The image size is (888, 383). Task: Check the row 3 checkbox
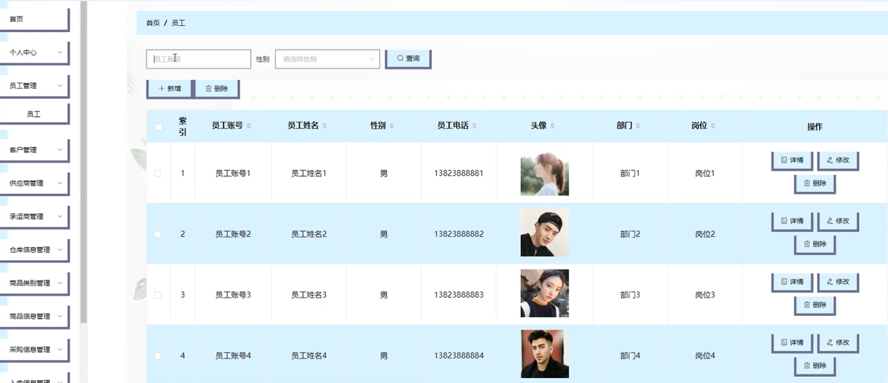tap(158, 295)
